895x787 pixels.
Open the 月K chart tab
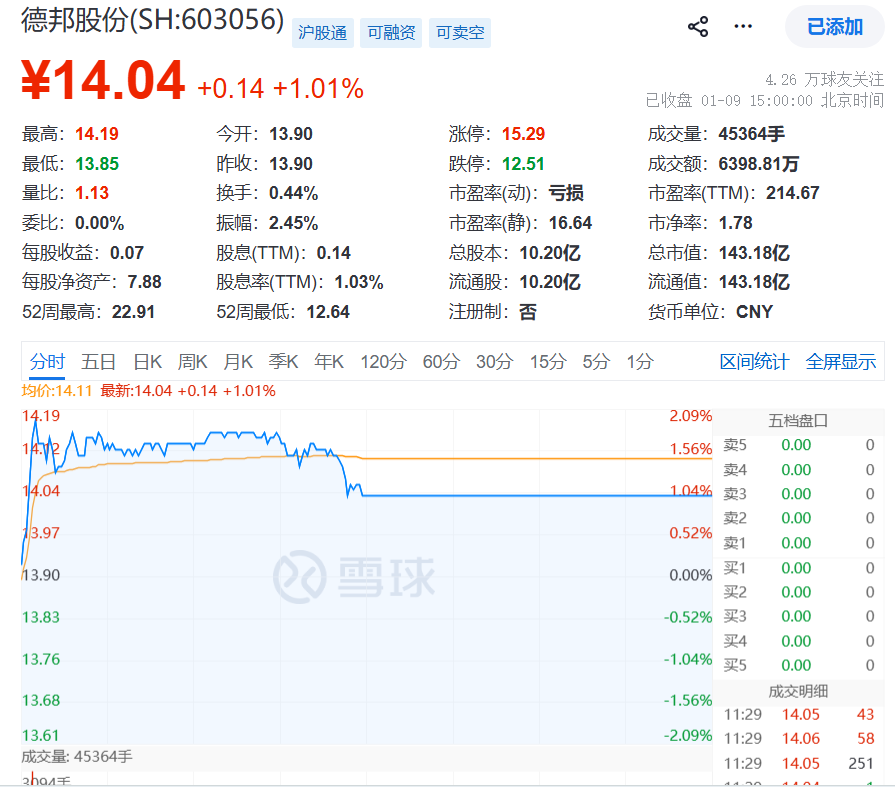coord(238,362)
